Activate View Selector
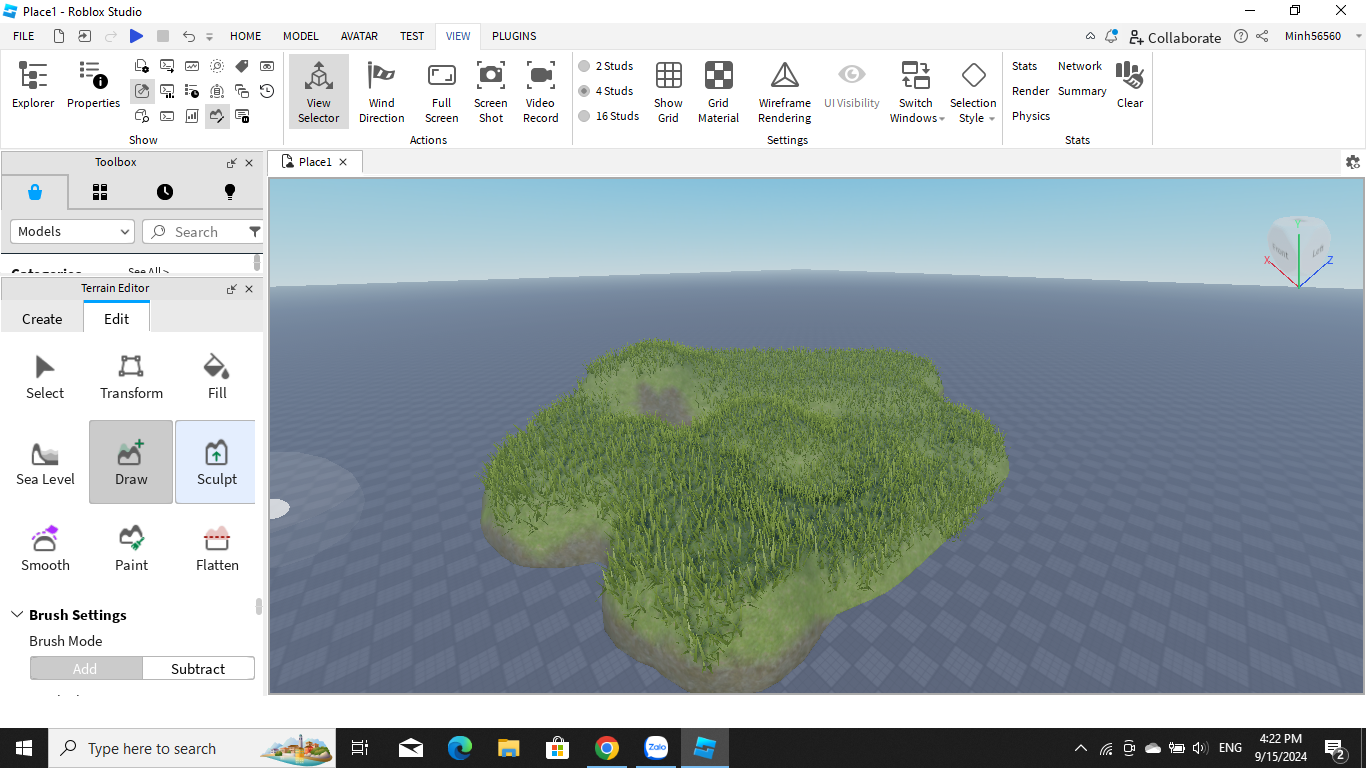Viewport: 1366px width, 768px height. point(319,91)
